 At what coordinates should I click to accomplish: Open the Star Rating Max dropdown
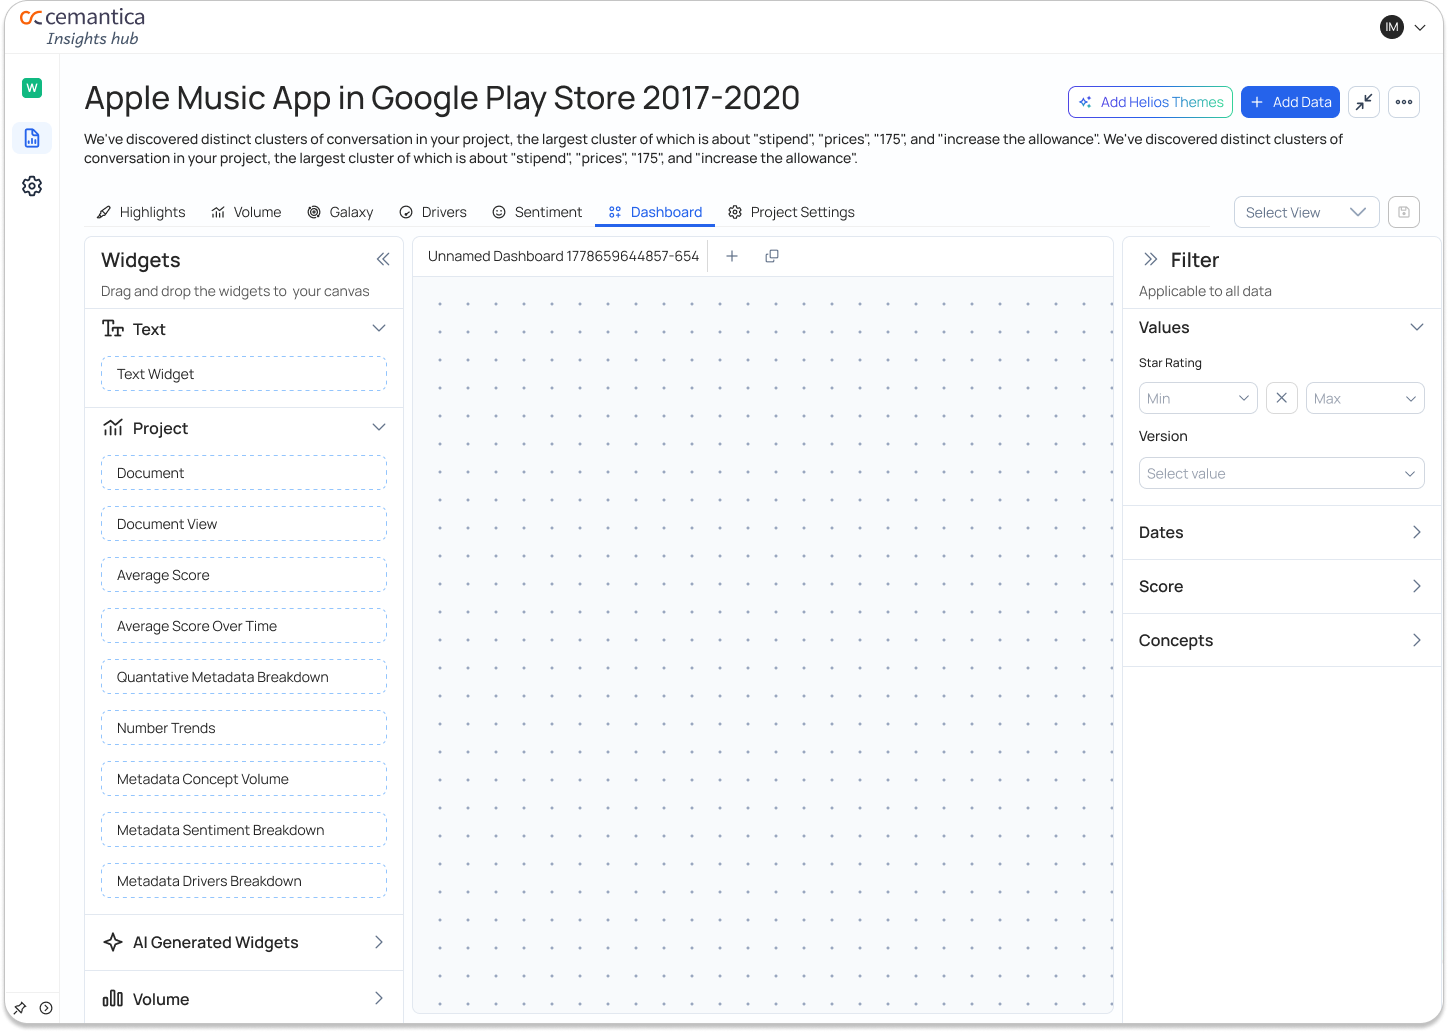1365,398
